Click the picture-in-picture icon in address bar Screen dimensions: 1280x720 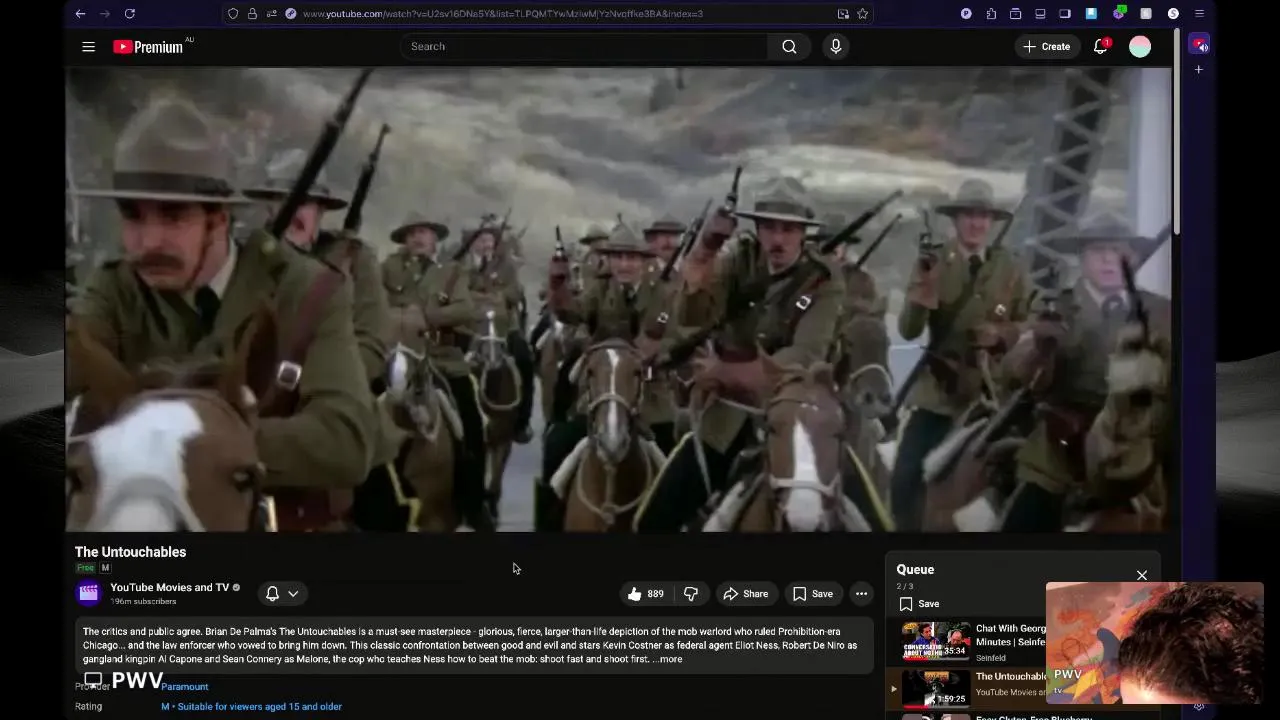point(843,14)
